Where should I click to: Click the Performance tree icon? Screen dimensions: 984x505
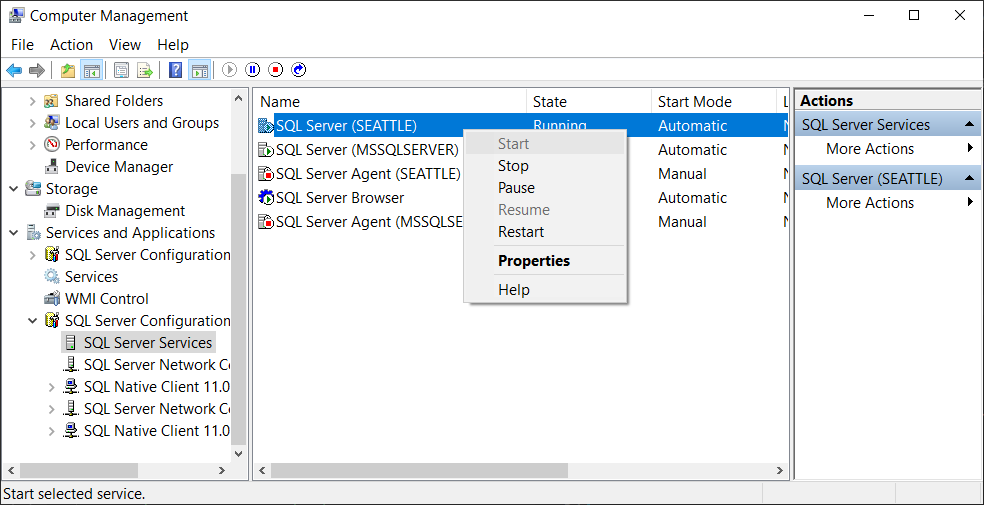click(52, 145)
